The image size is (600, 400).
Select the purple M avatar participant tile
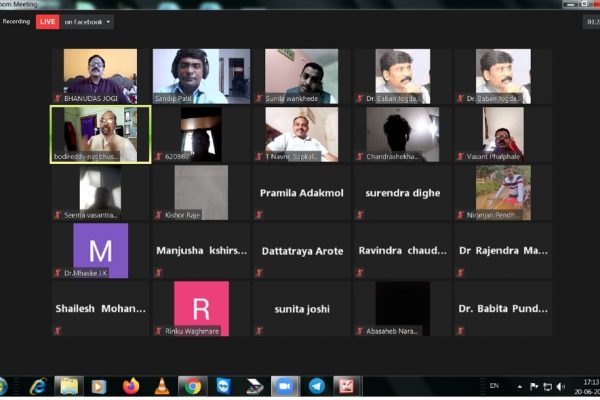click(100, 250)
